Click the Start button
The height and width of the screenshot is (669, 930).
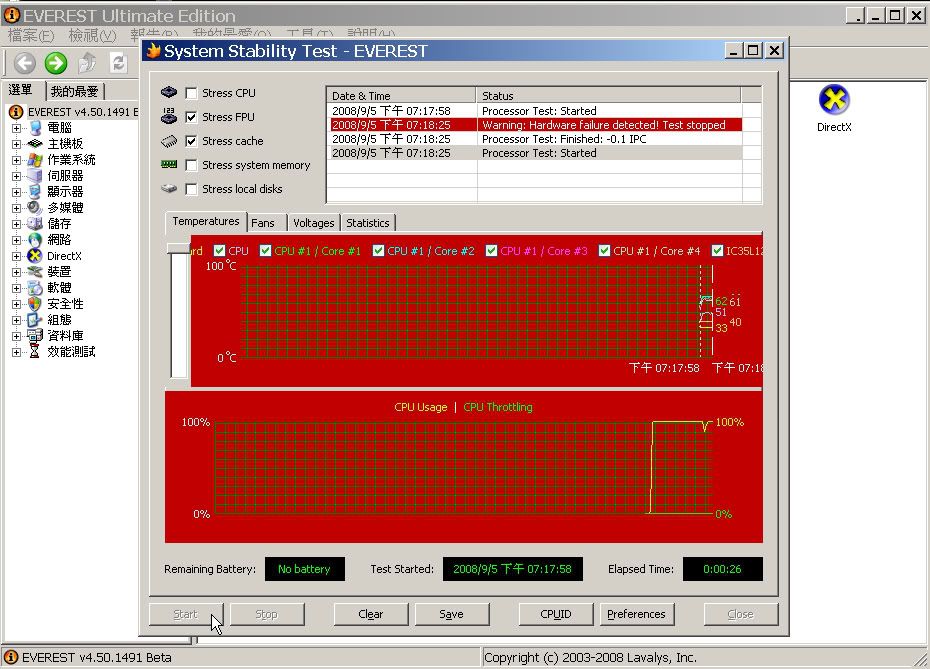(x=186, y=614)
